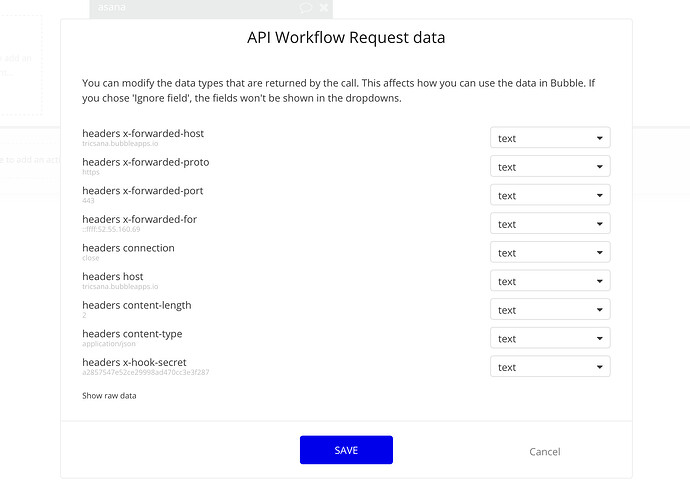Open type dropdown for headers connection

point(550,253)
